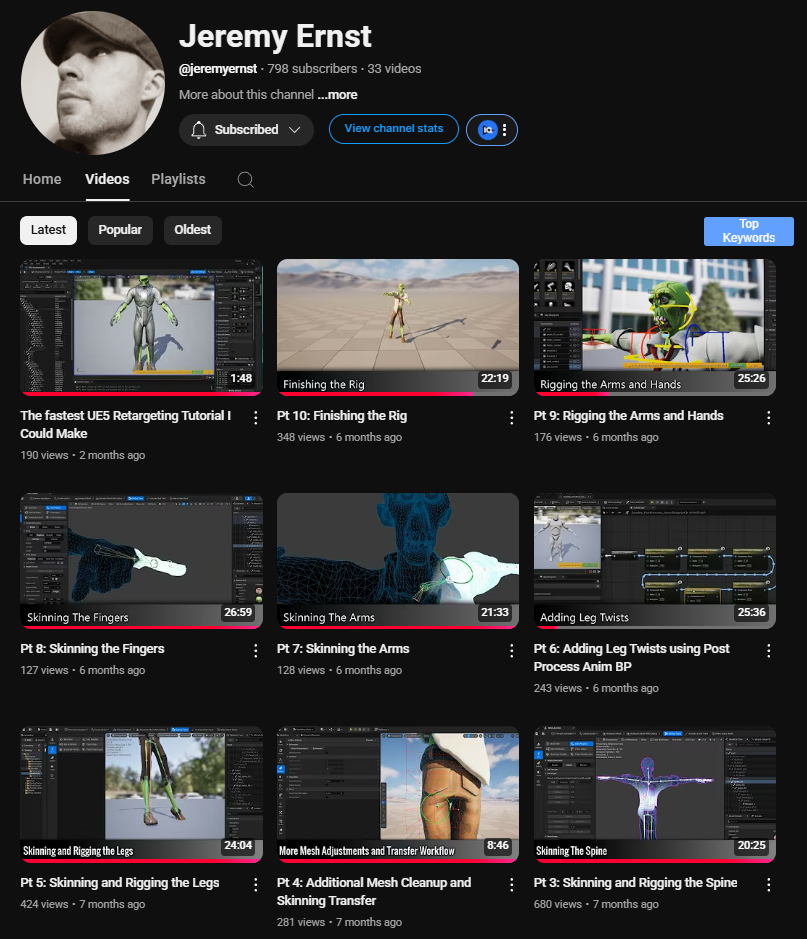Click the Skinning and Rigging the Legs thumbnail
807x939 pixels.
141,794
